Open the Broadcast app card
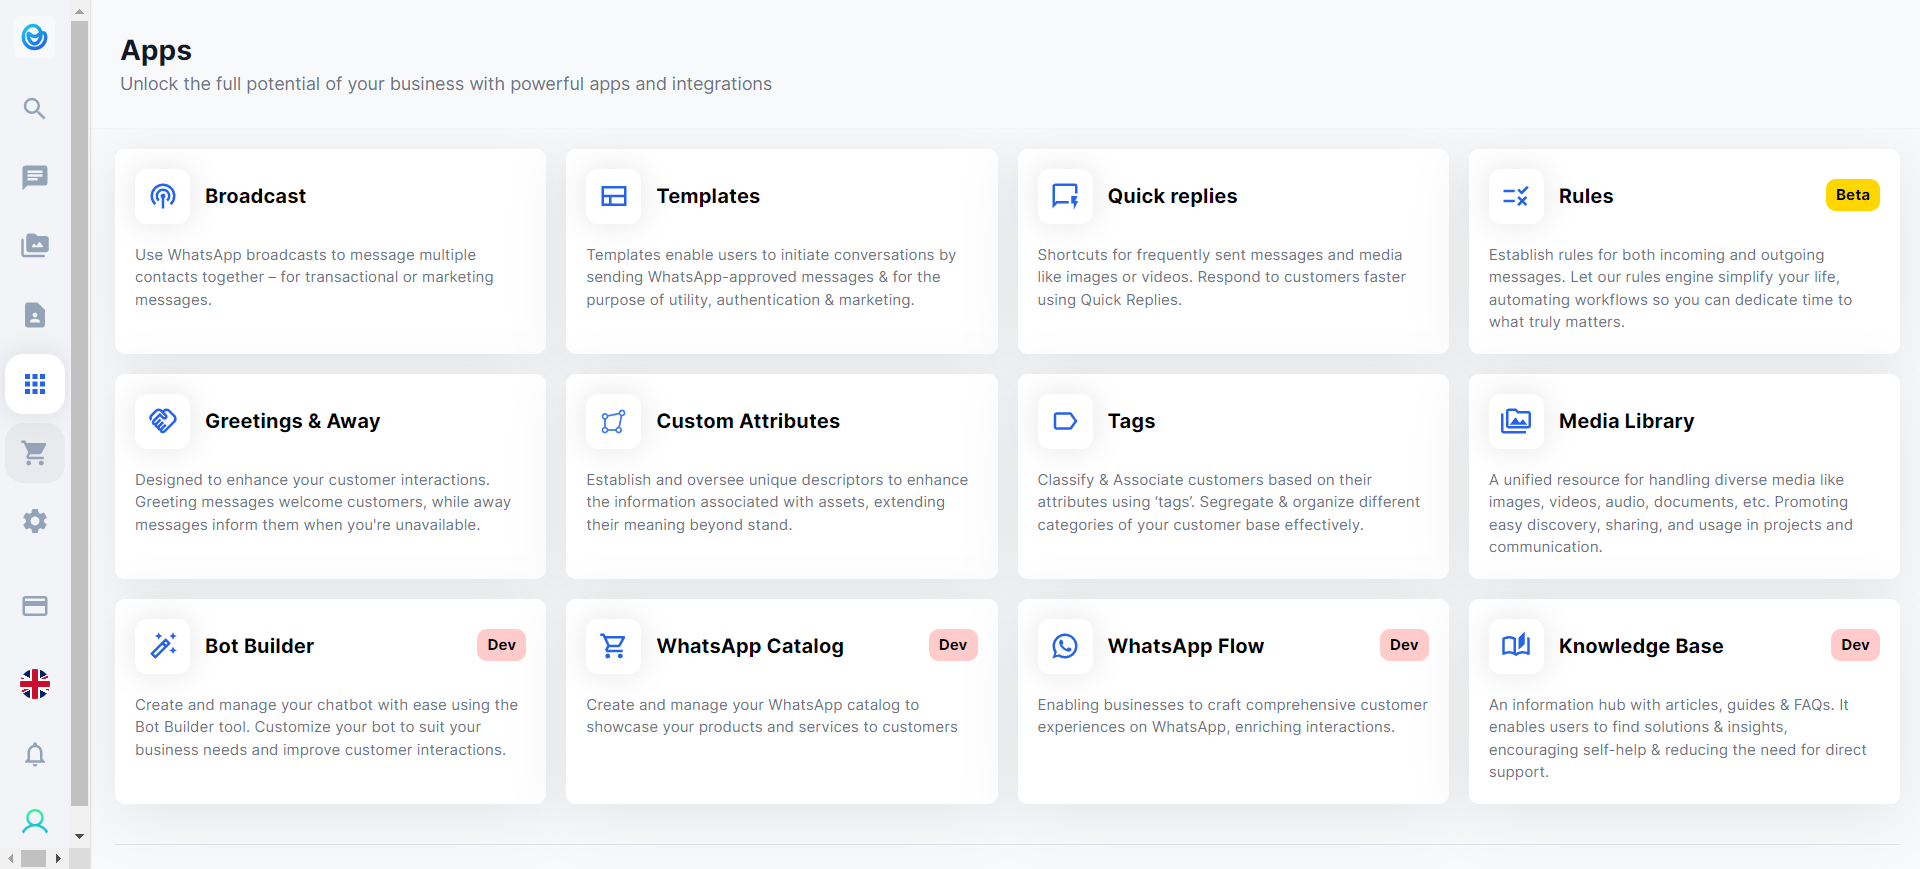The height and width of the screenshot is (869, 1920). (330, 250)
